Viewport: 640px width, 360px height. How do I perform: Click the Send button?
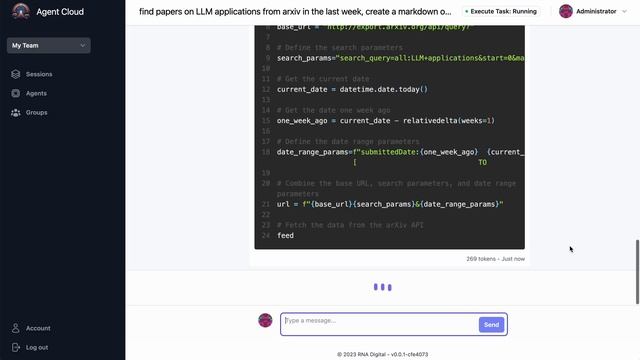(x=491, y=324)
